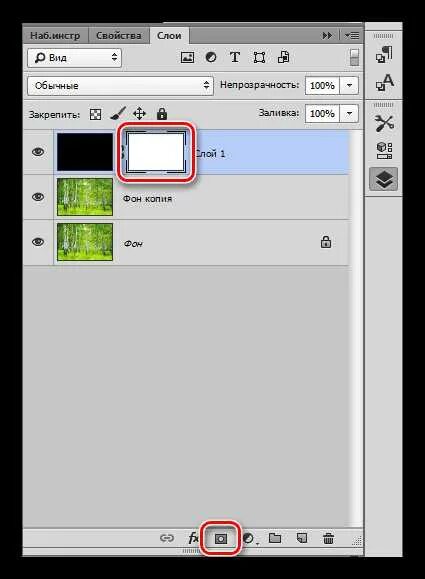Click the Delete layer trash icon
The width and height of the screenshot is (425, 579).
tap(328, 538)
